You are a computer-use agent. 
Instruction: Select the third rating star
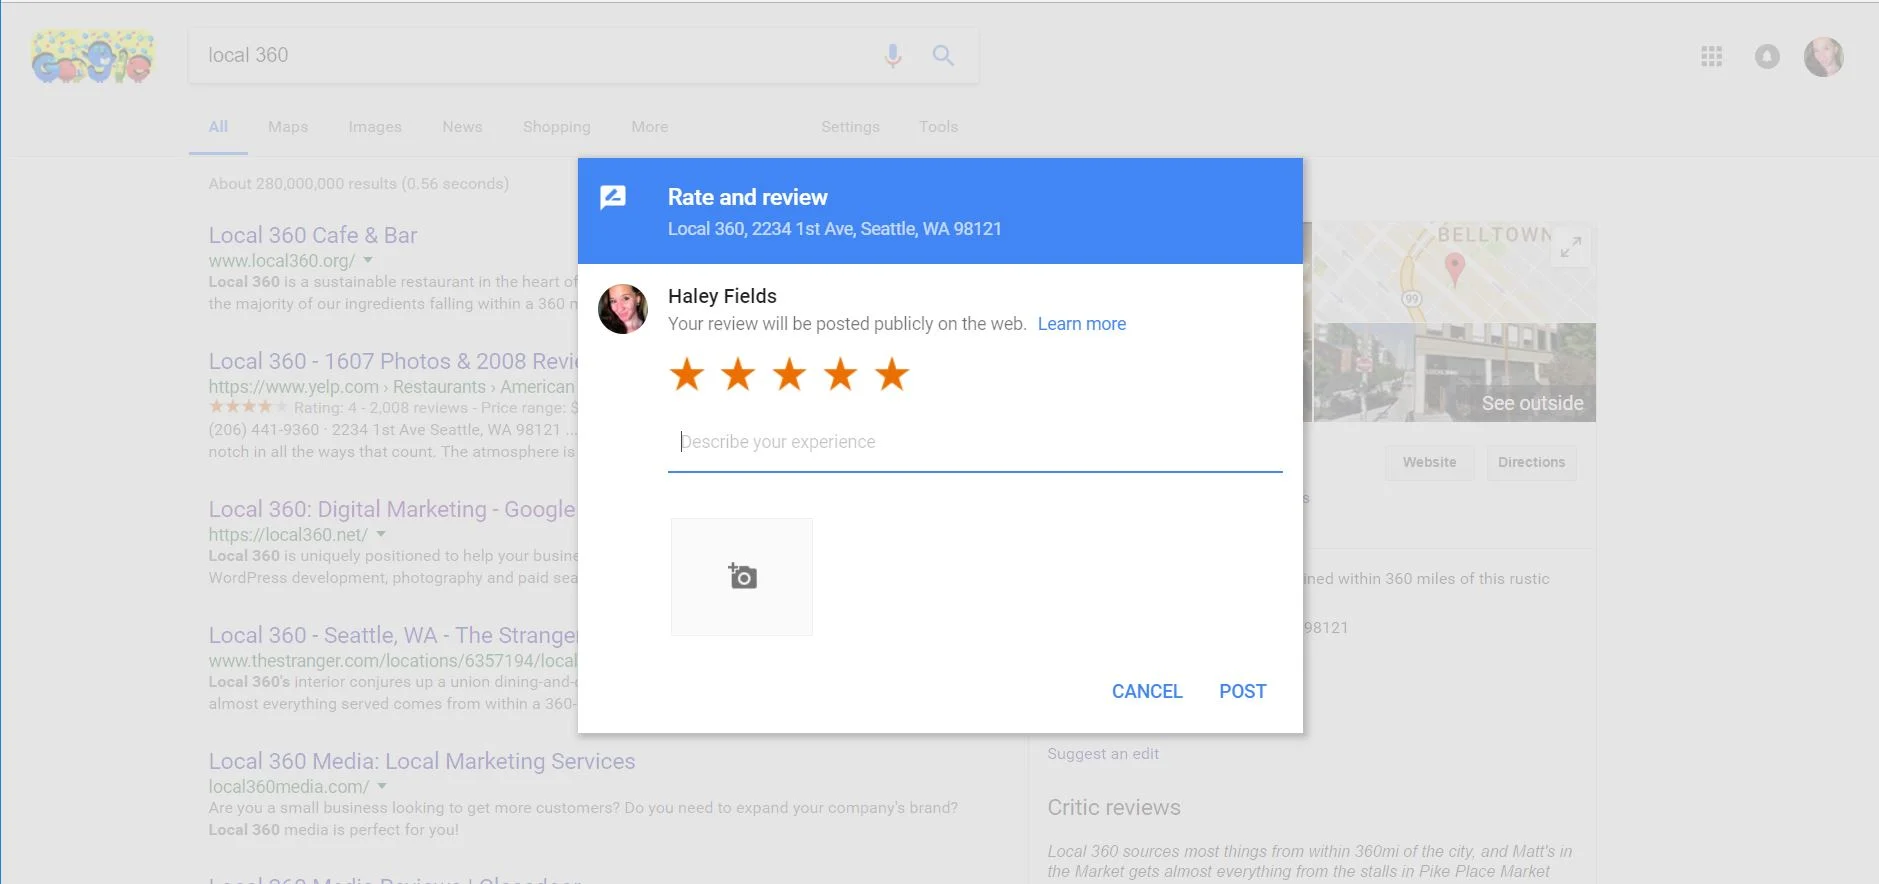point(789,375)
